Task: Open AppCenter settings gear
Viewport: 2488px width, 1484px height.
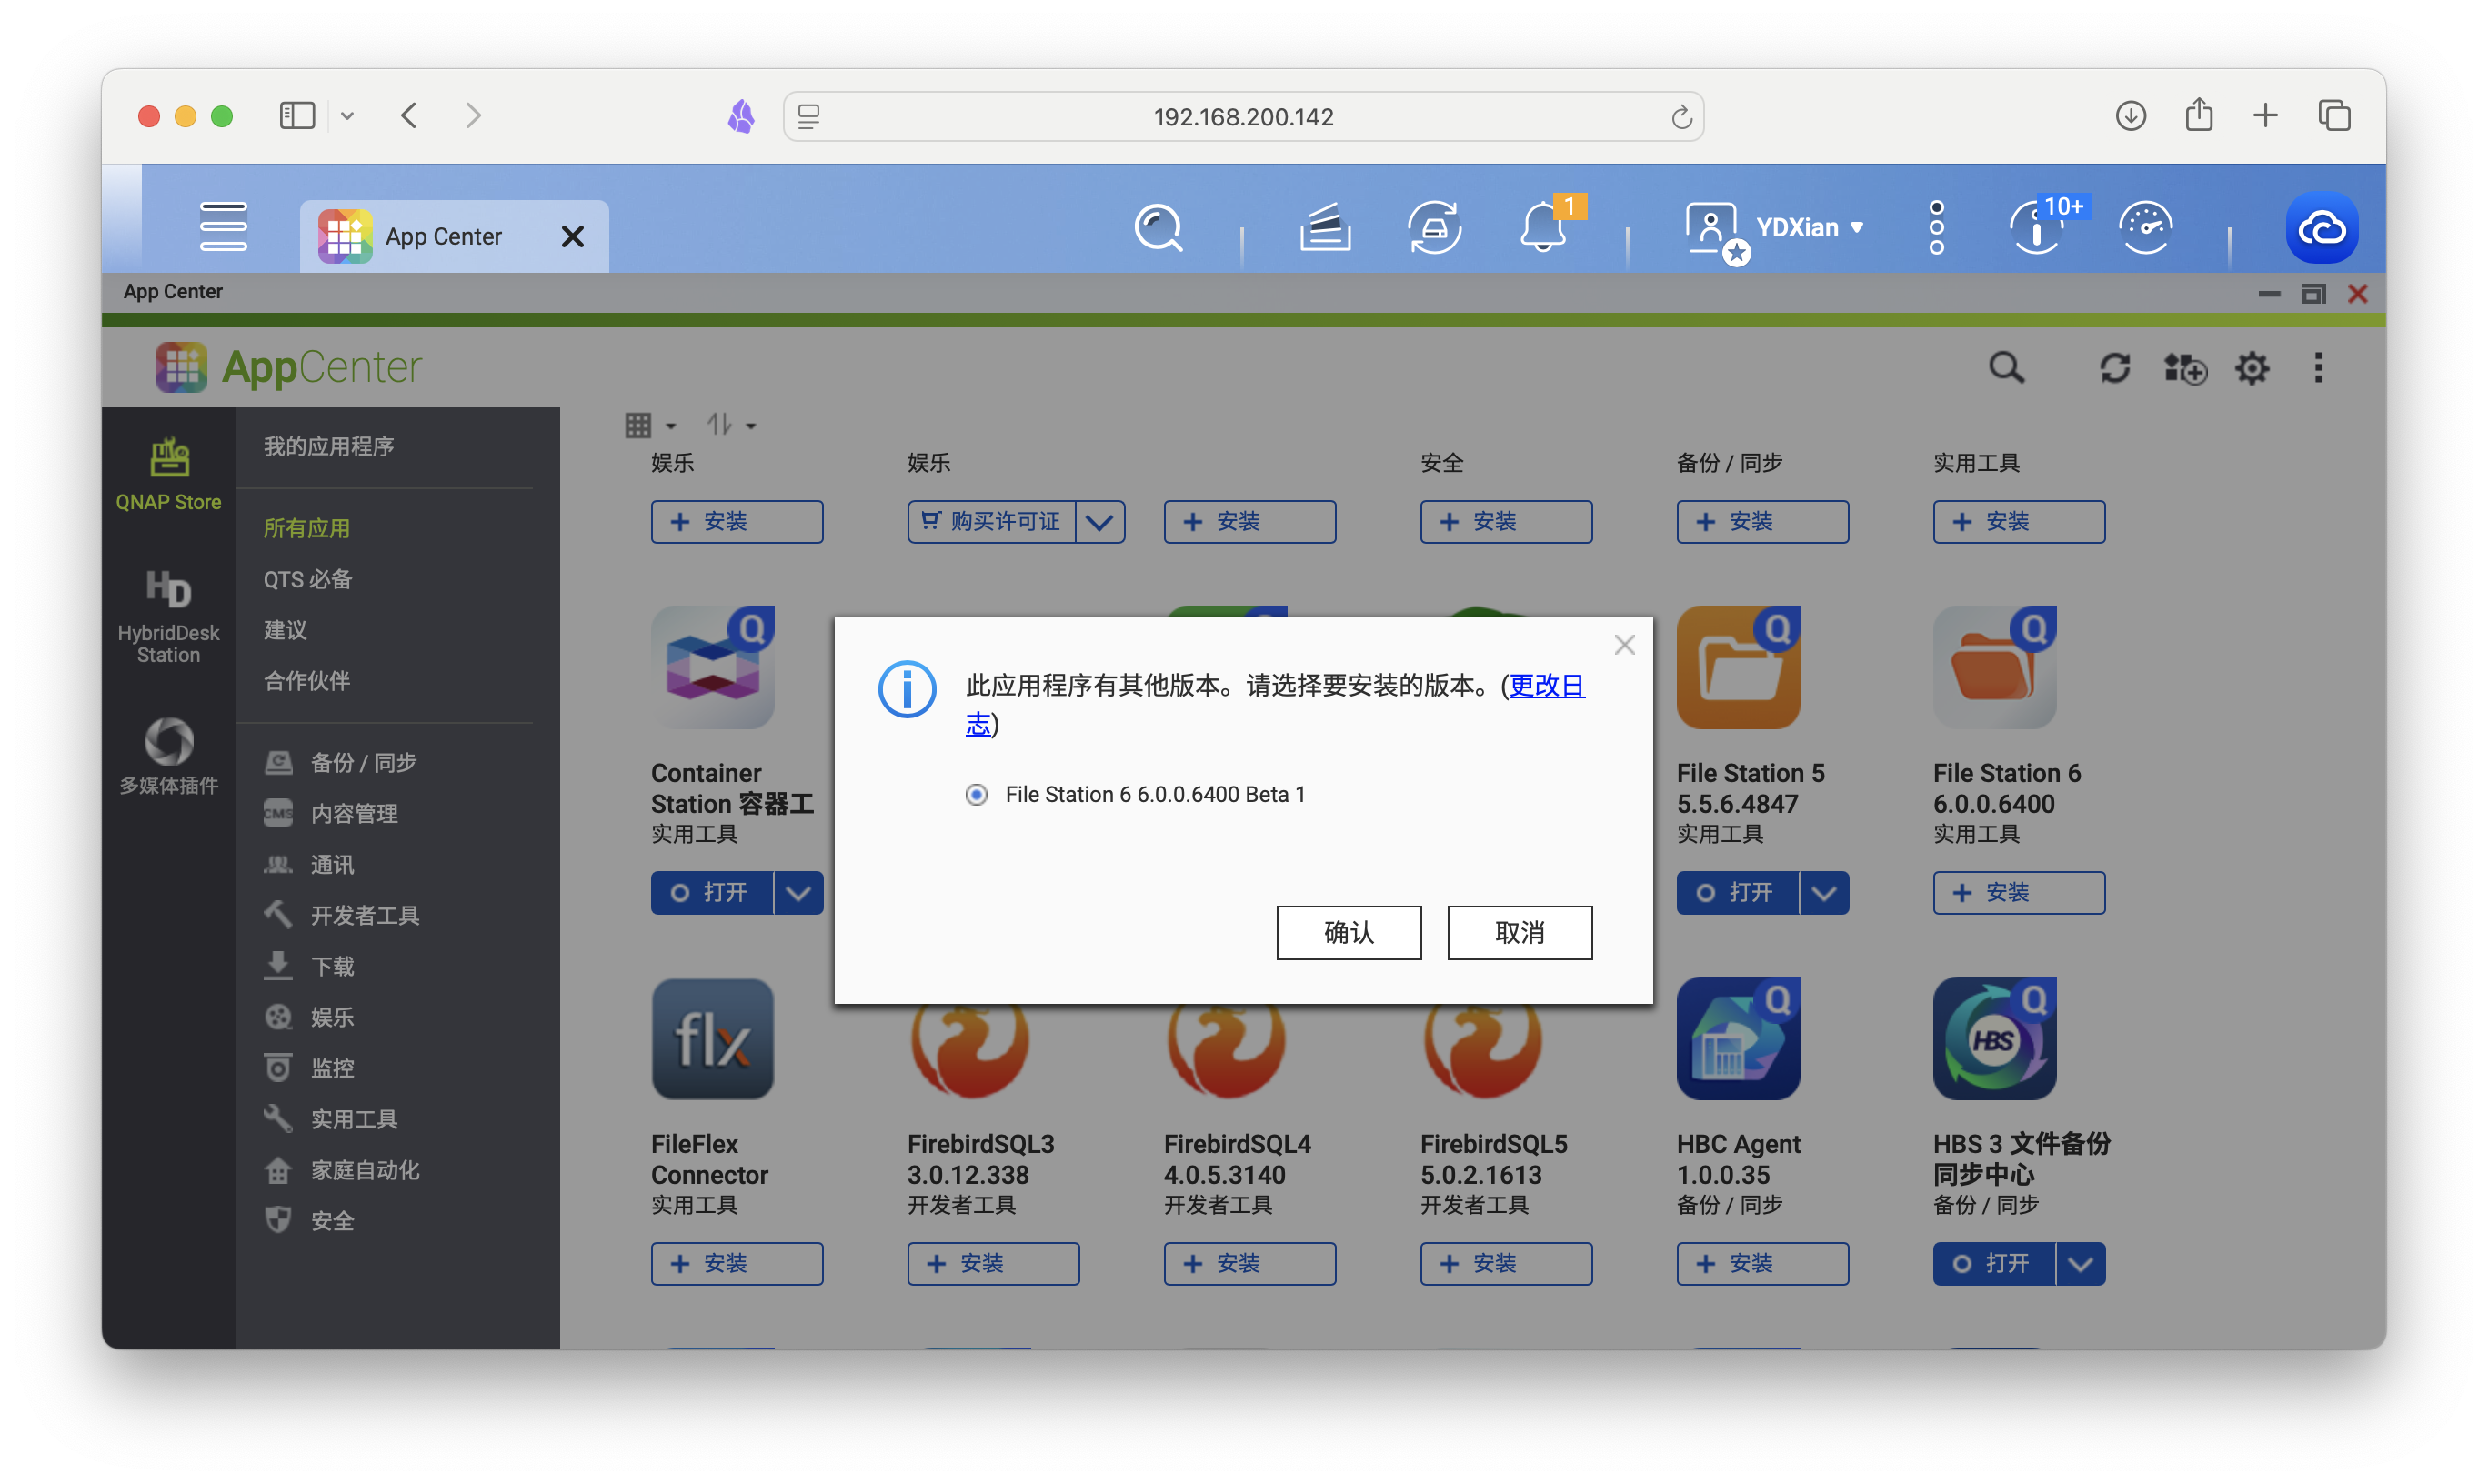Action: click(x=2251, y=368)
